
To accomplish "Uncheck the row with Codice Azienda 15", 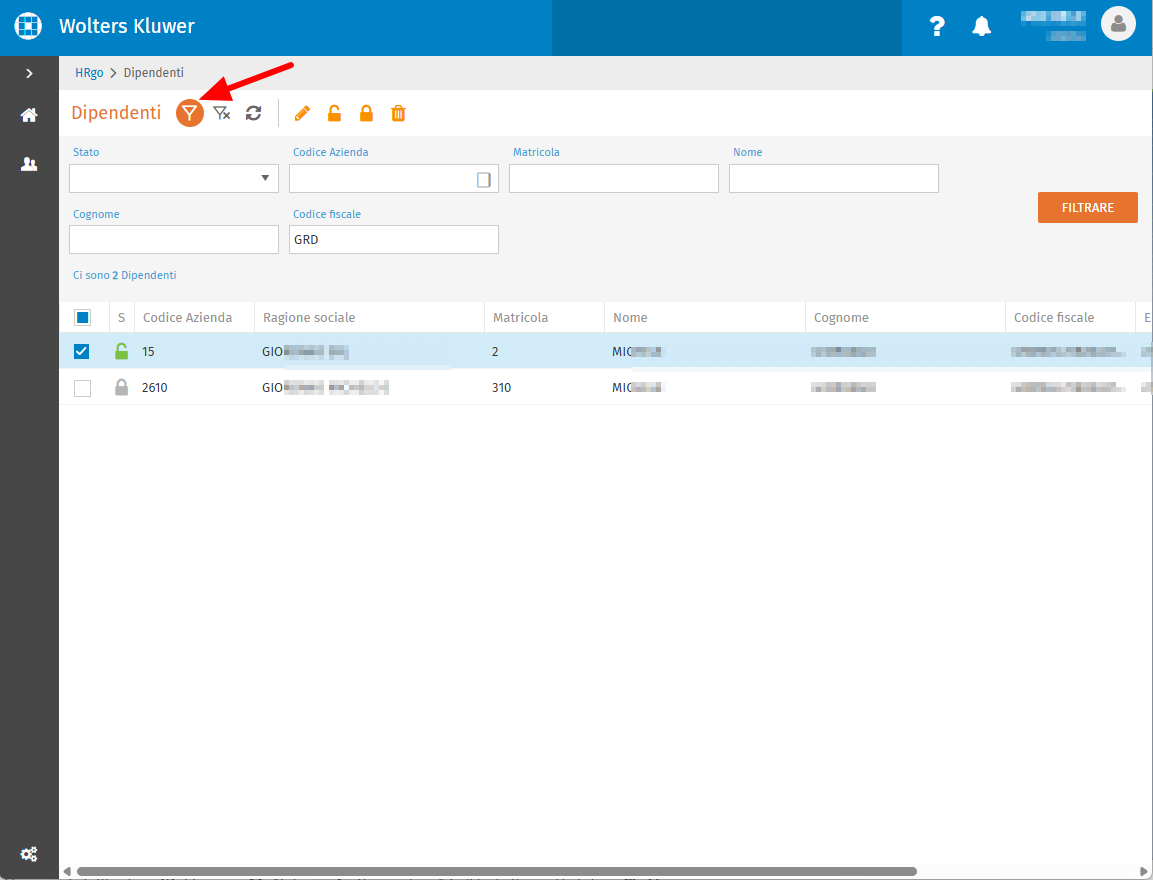I will (x=82, y=351).
